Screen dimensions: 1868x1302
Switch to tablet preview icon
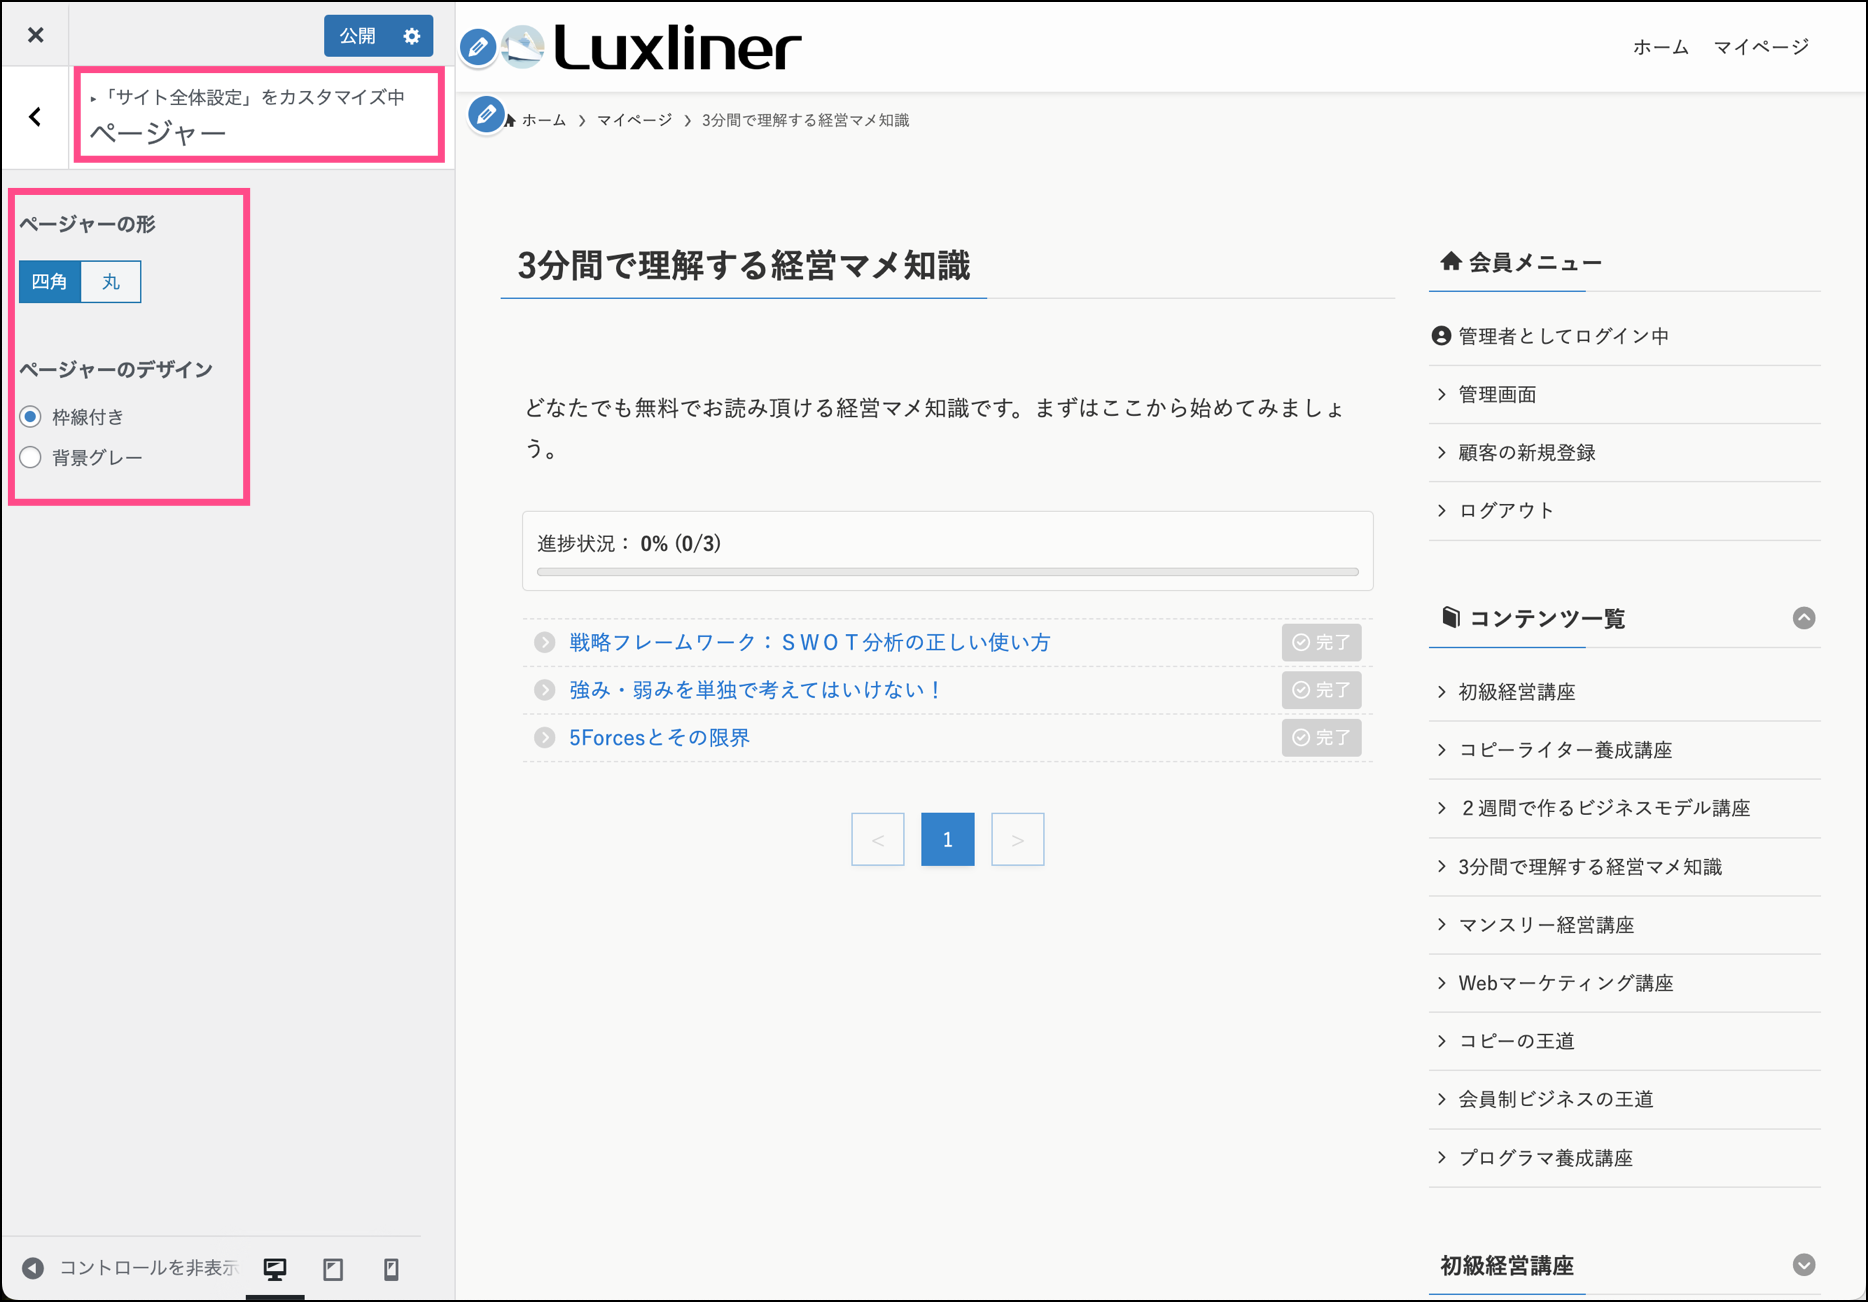point(333,1269)
